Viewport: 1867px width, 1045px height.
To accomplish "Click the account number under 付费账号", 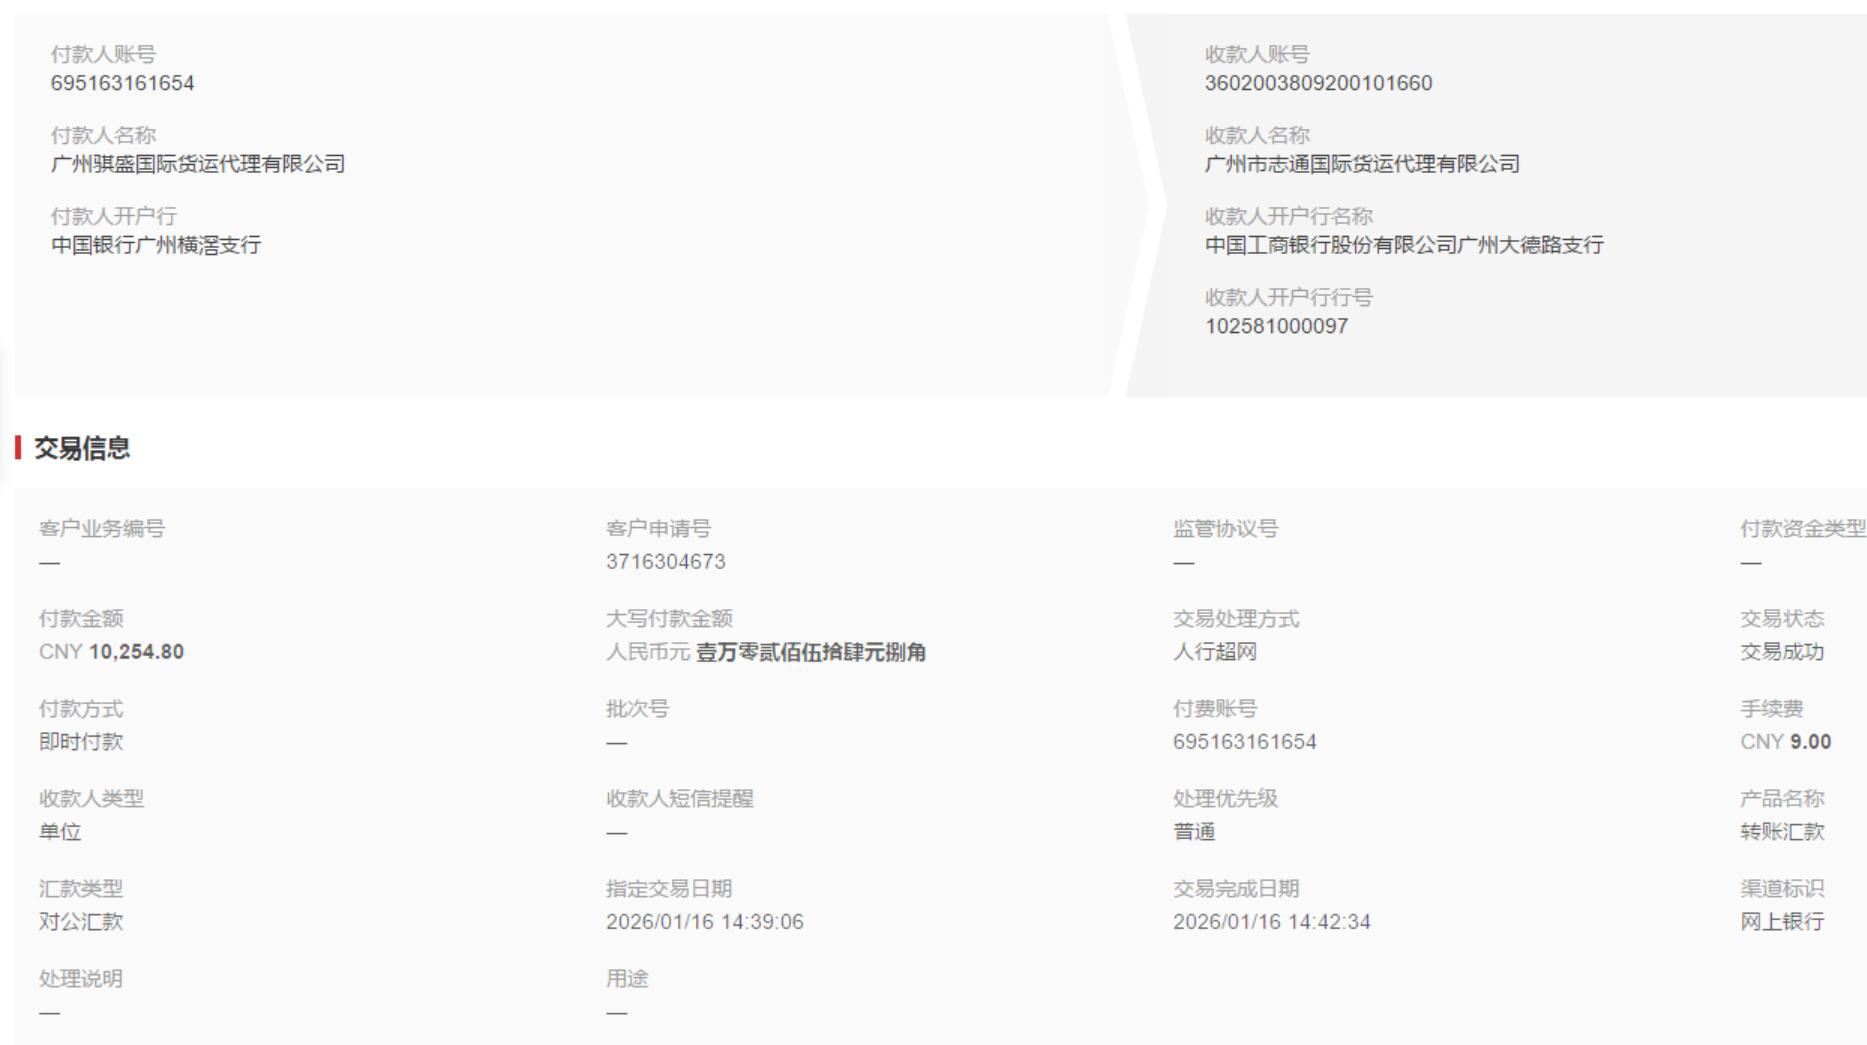I will [1244, 742].
